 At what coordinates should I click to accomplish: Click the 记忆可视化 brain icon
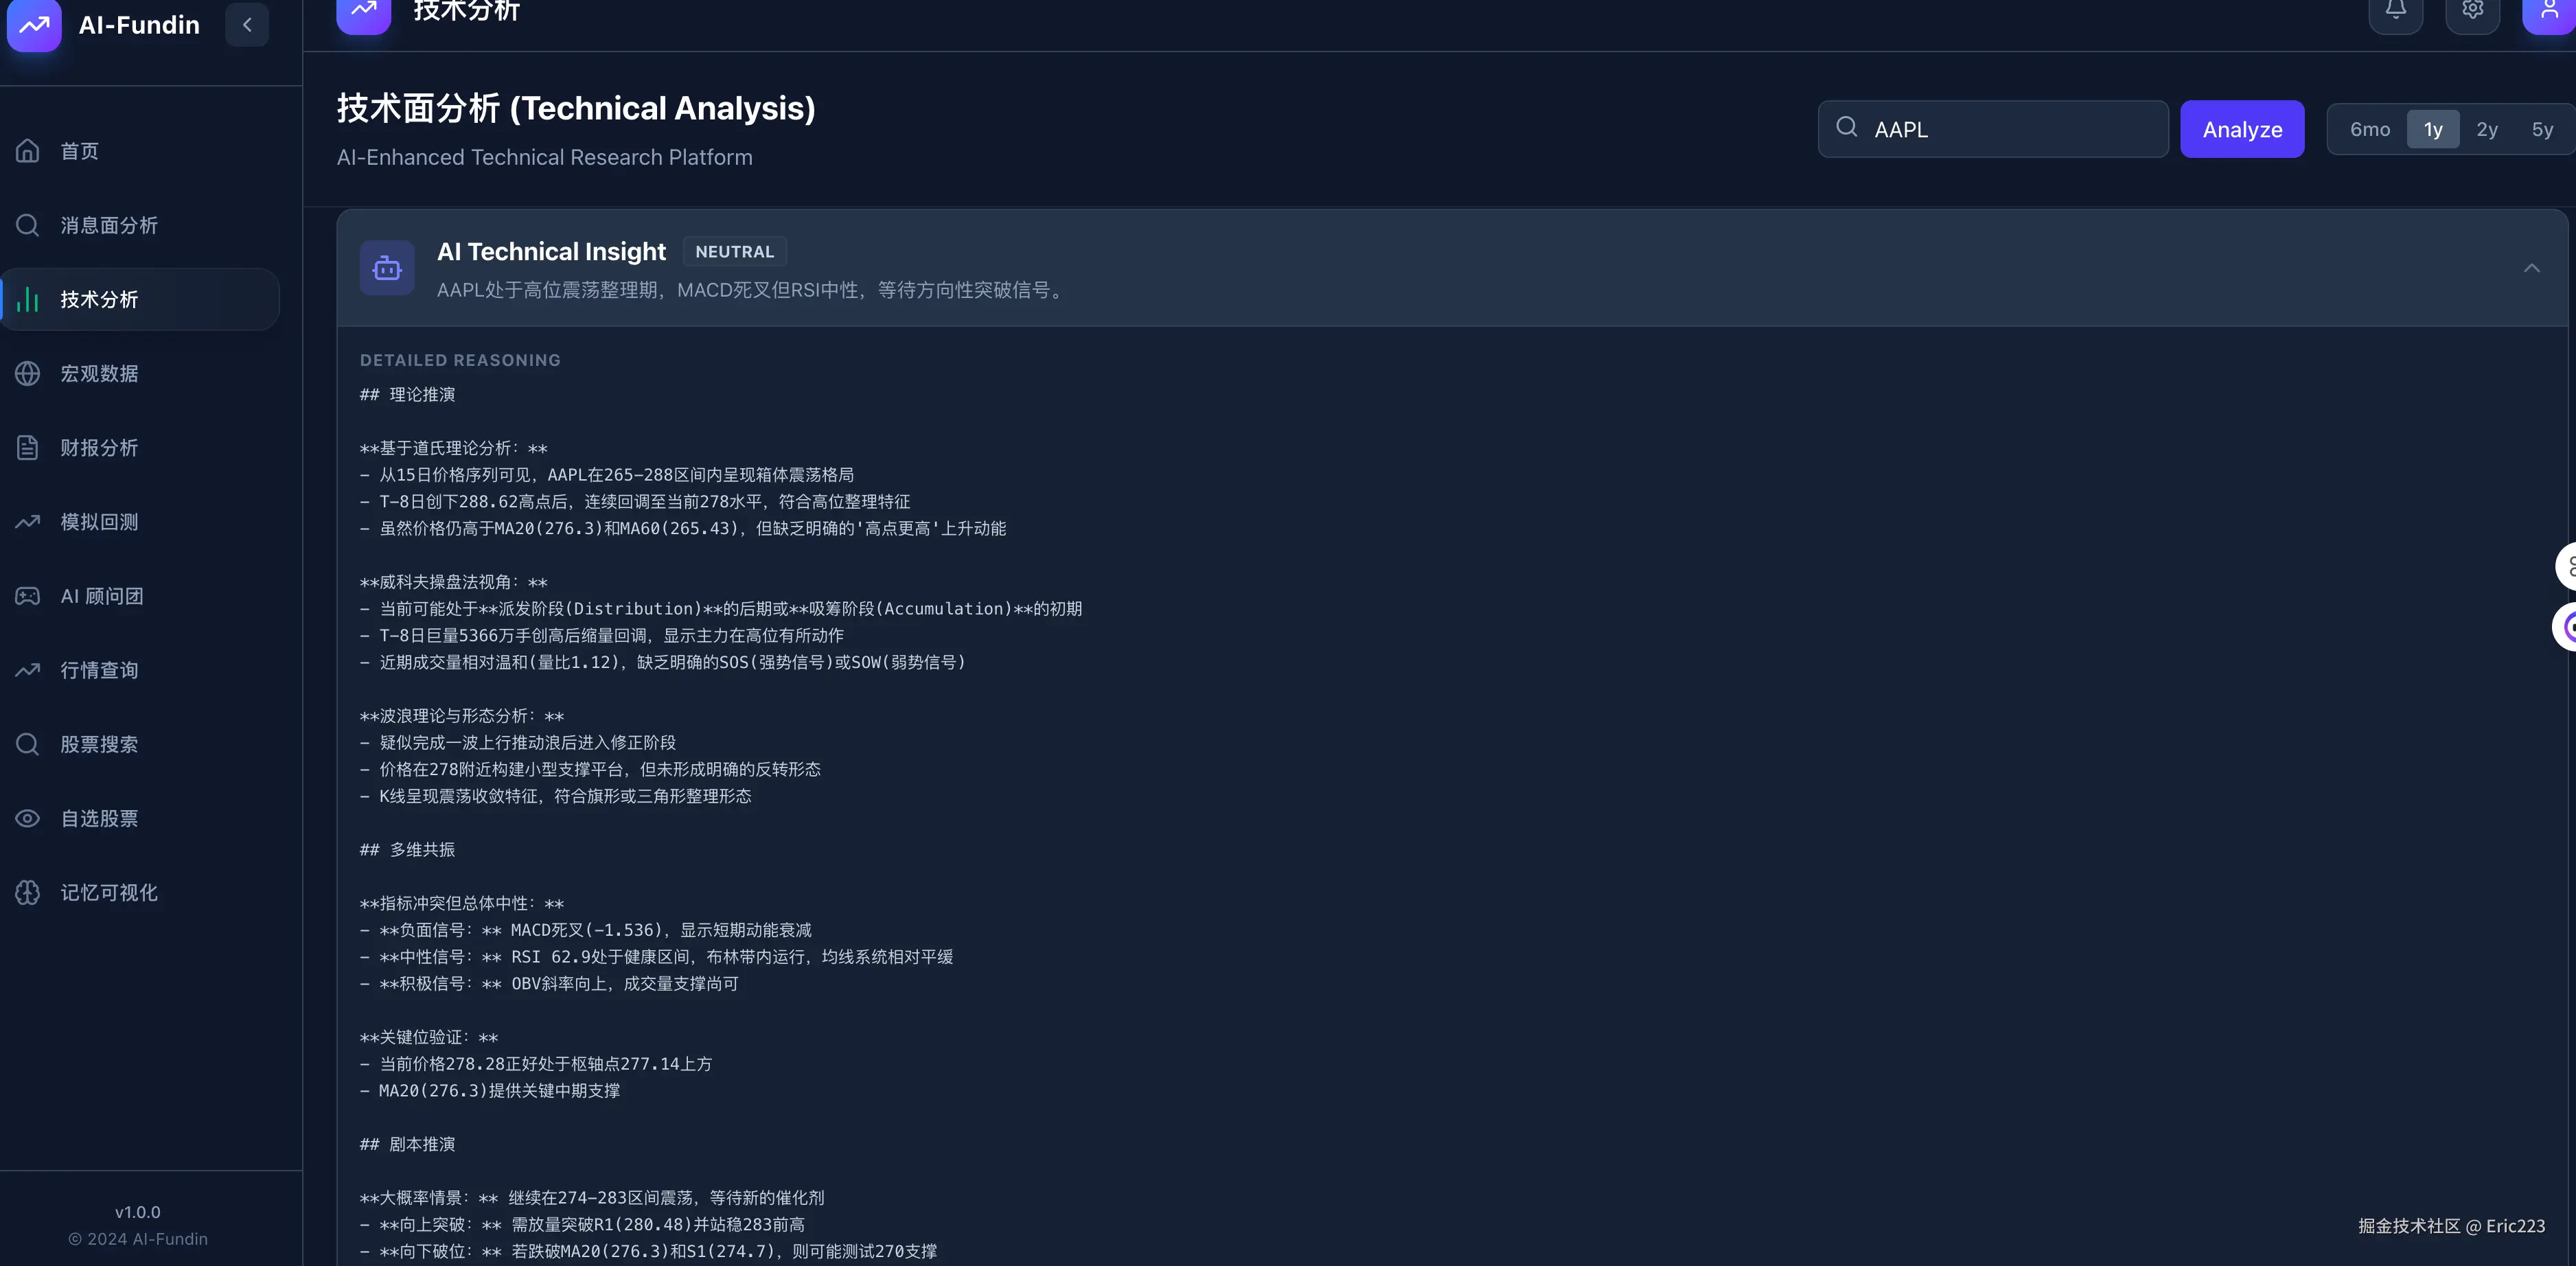tap(28, 892)
